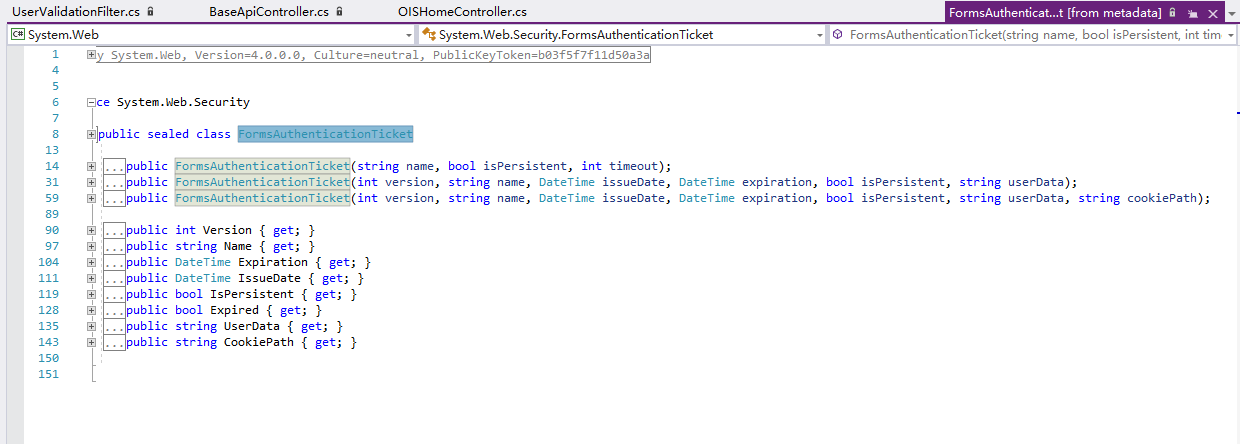Expand the CookiePath property outline
Image resolution: width=1240 pixels, height=444 pixels.
coord(92,342)
